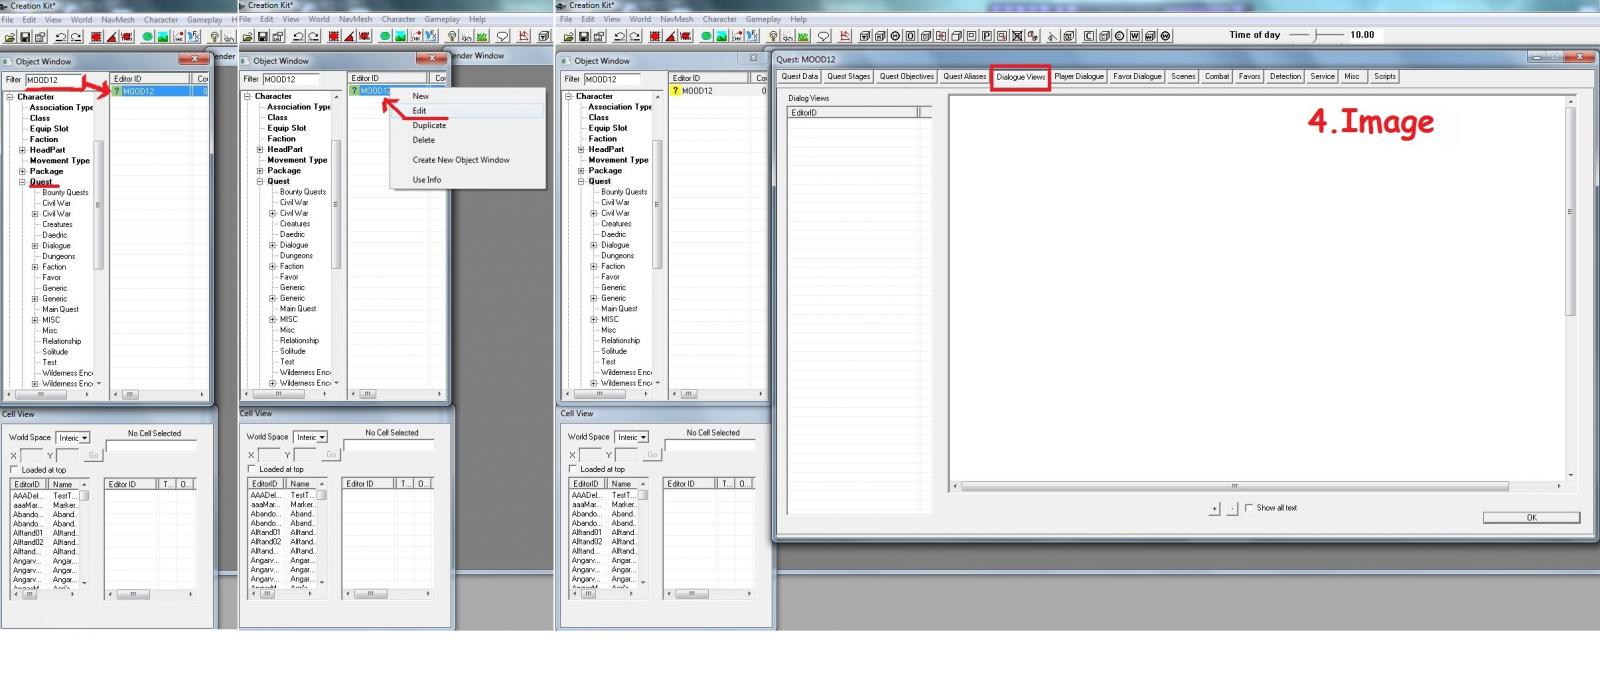Click Go button in left Cell View
Viewport: 1600px width, 697px height.
94,455
